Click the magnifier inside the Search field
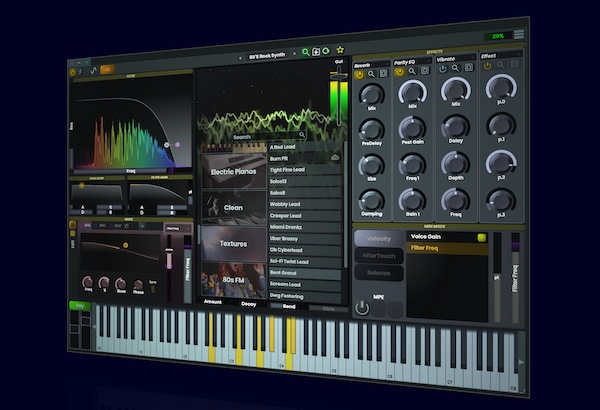This screenshot has width=600, height=410. click(302, 135)
